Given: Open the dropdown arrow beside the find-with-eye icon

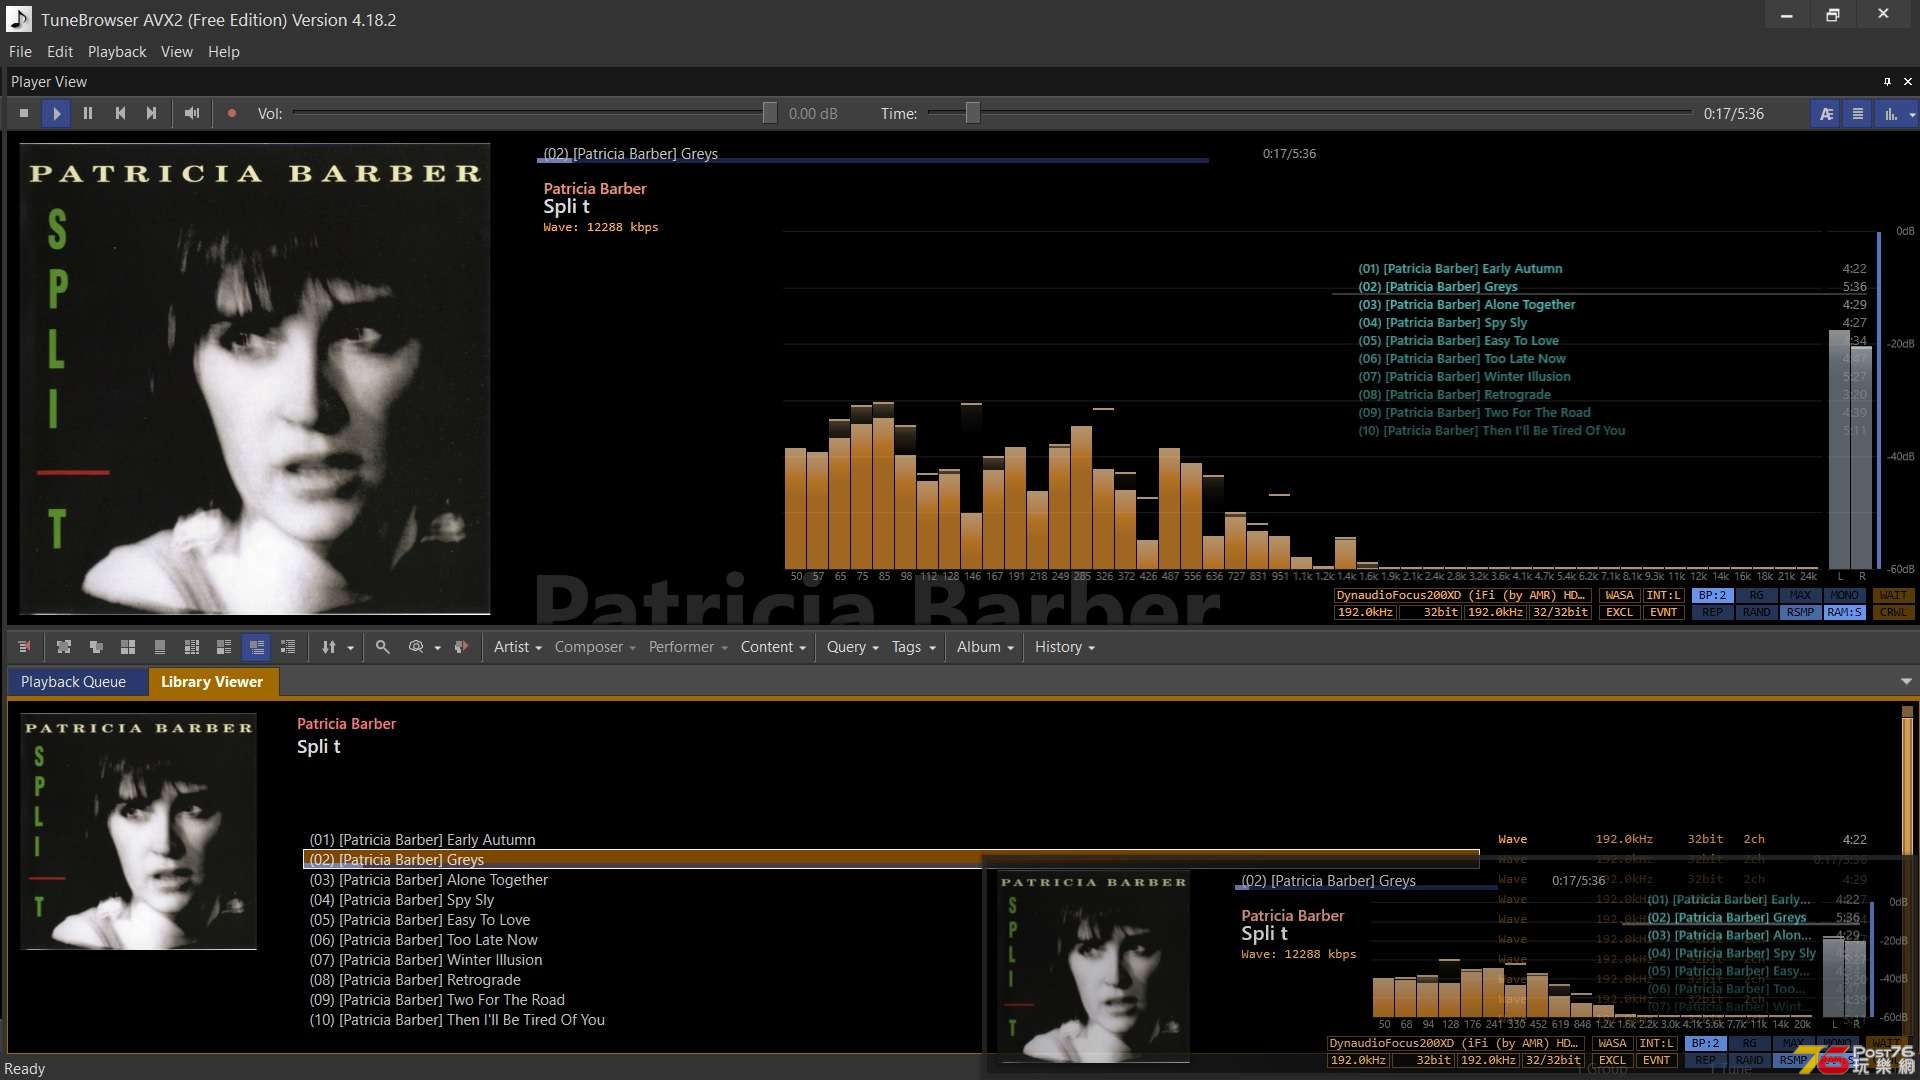Looking at the screenshot, I should [x=437, y=648].
